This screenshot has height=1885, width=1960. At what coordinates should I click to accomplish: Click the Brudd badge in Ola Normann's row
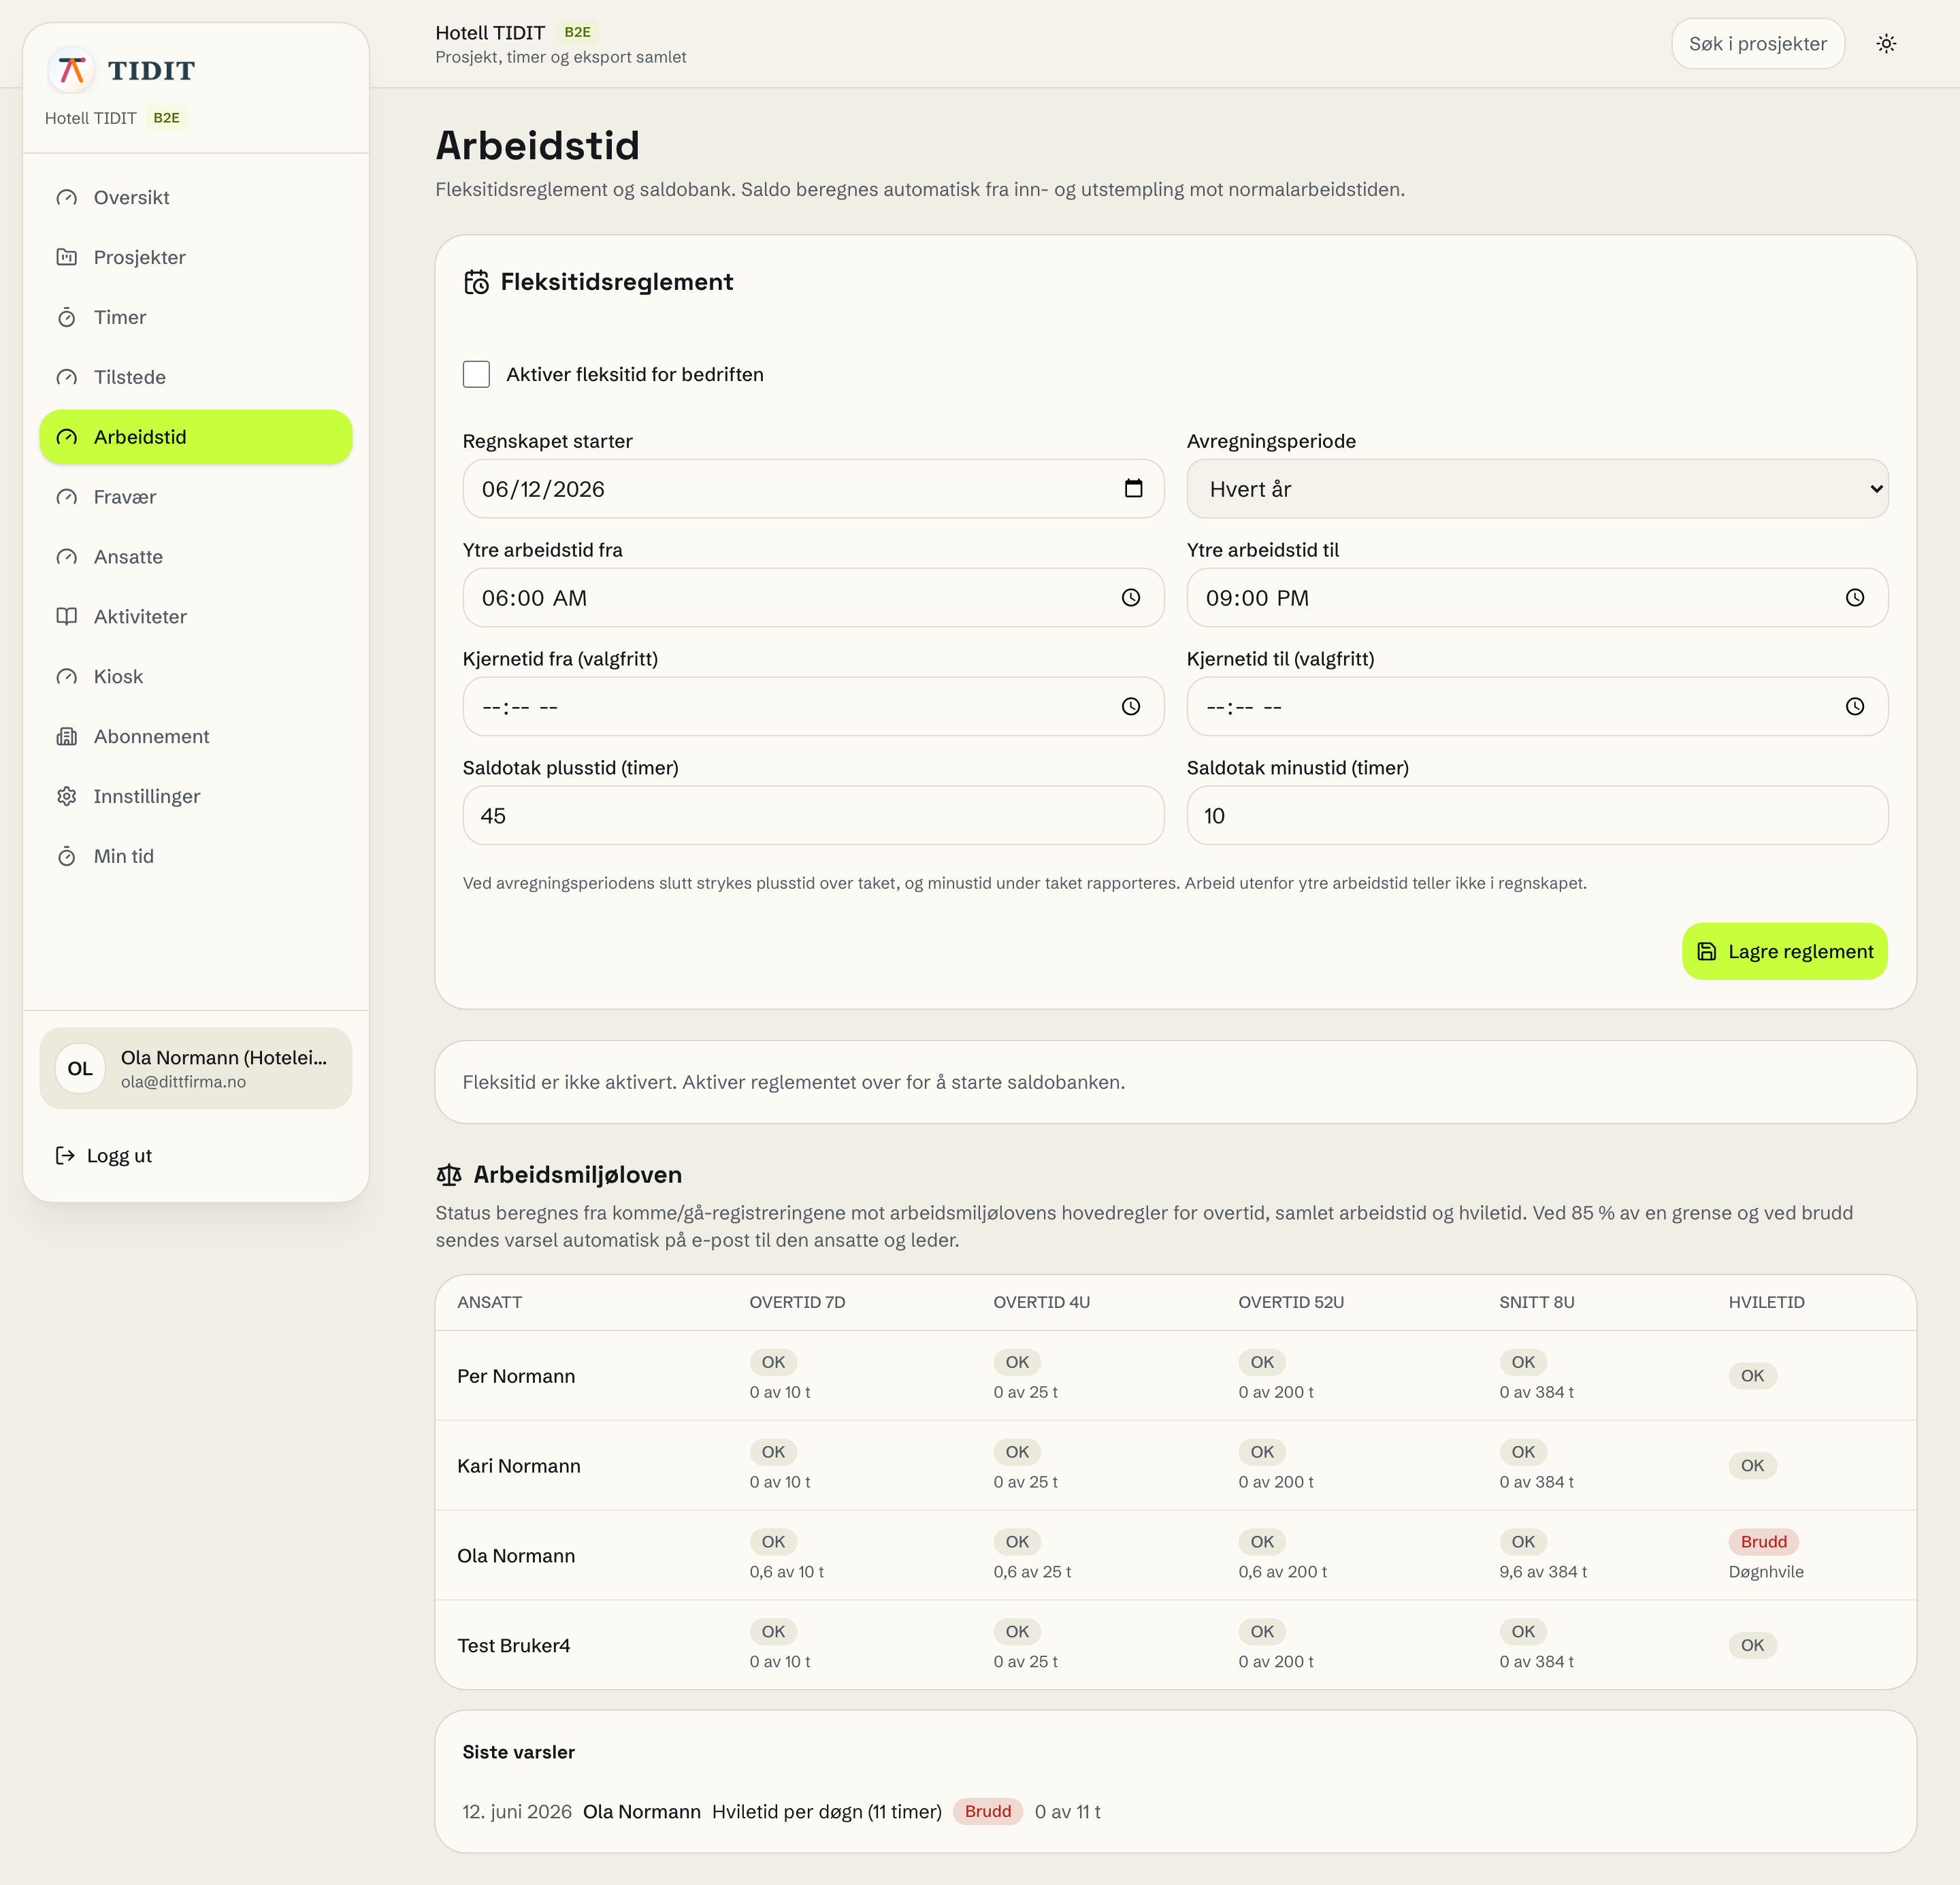(x=1763, y=1541)
